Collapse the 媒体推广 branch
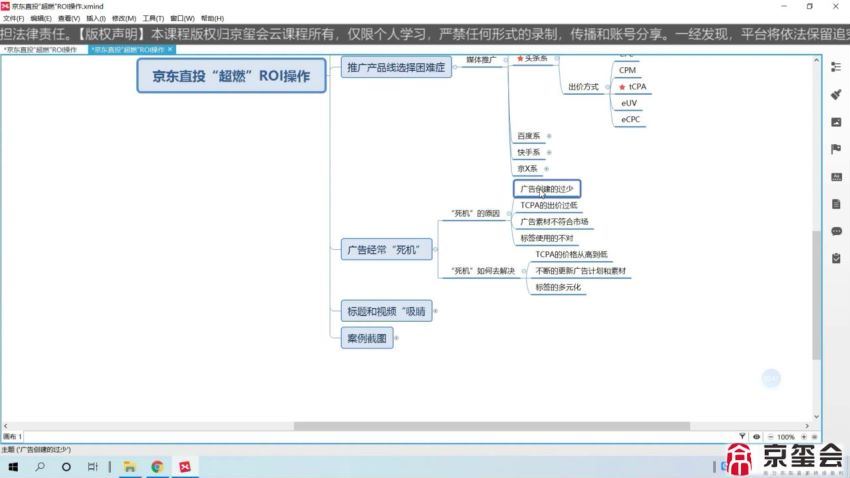 [x=505, y=60]
